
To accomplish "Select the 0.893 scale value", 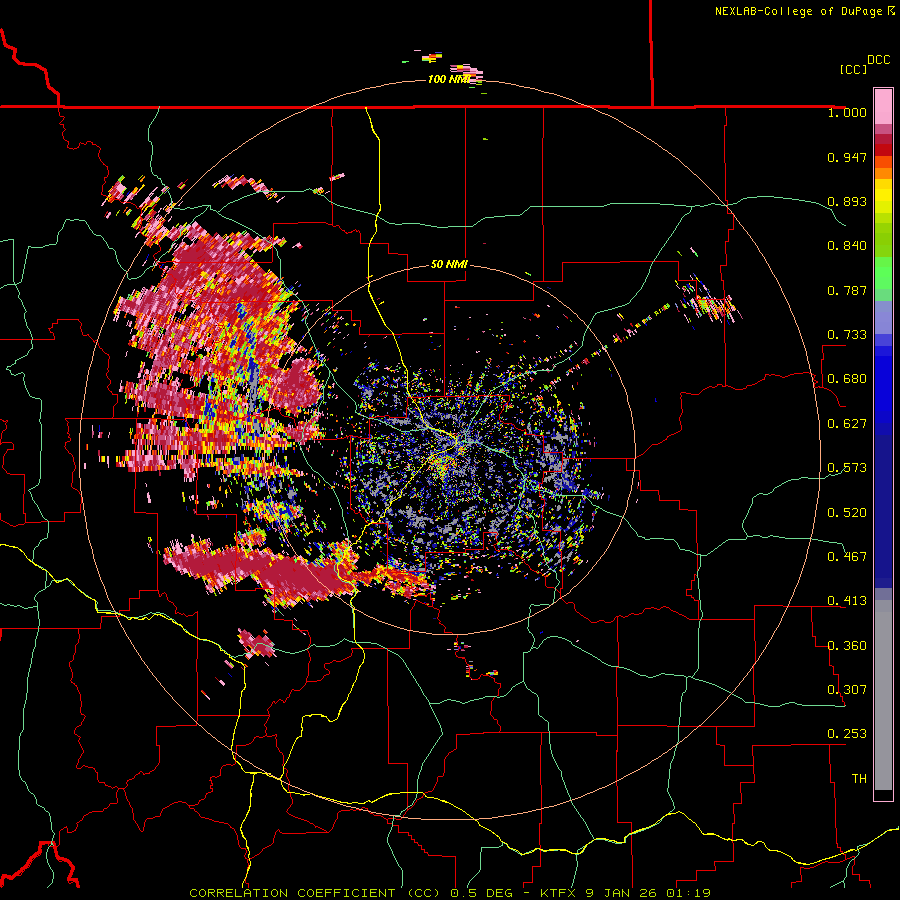I will coord(847,201).
